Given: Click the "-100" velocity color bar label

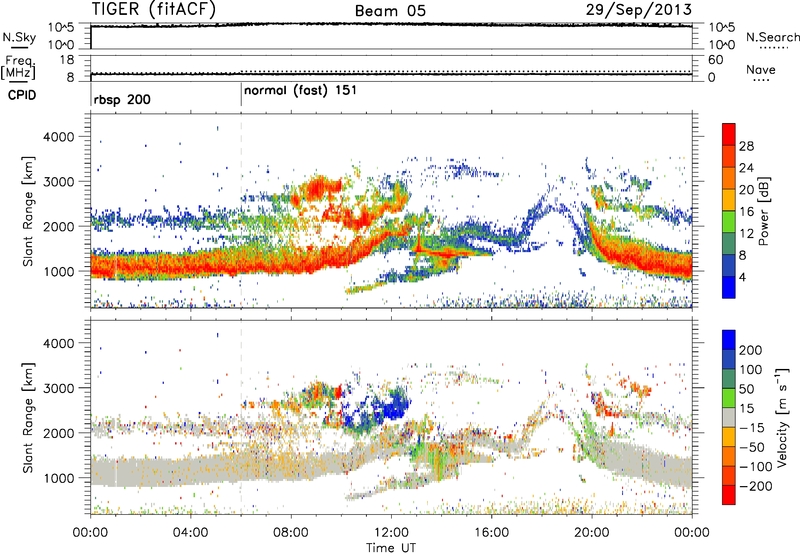Looking at the screenshot, I should 755,467.
